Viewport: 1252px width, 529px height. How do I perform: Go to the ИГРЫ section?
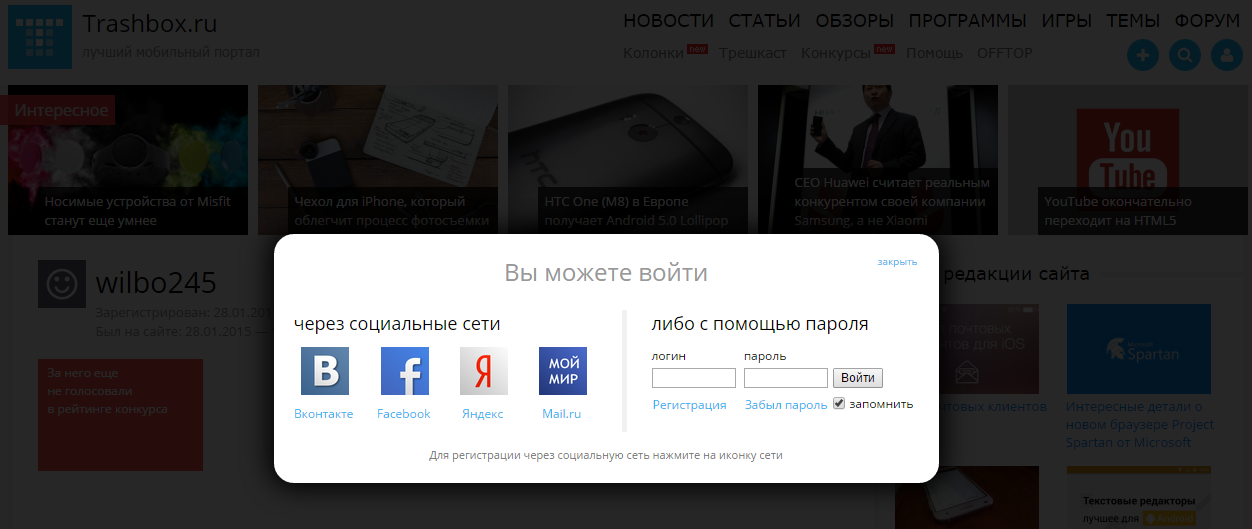pos(1067,21)
